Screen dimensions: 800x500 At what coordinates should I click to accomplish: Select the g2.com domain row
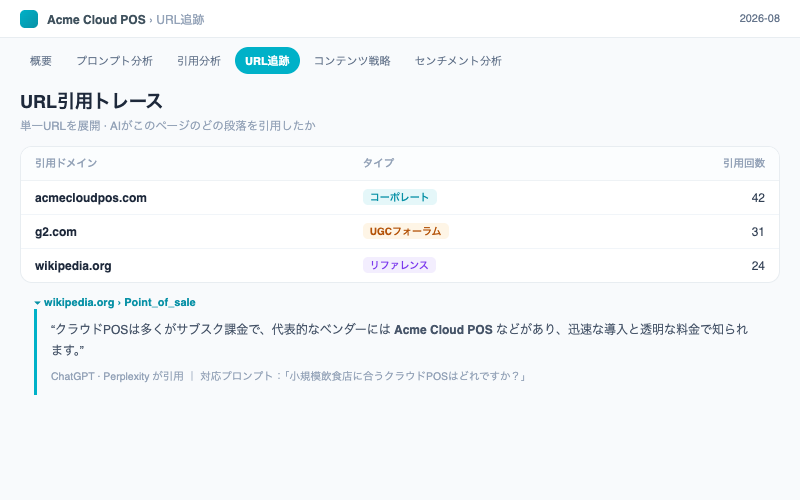[x=400, y=232]
